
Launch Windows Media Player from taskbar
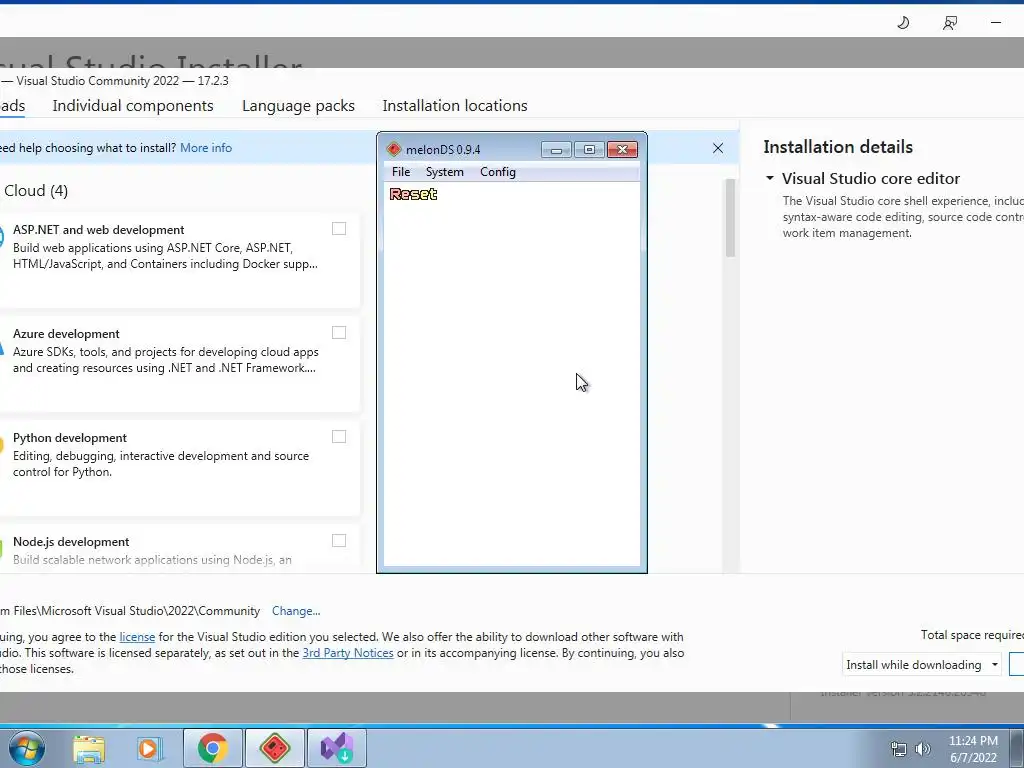click(x=150, y=748)
